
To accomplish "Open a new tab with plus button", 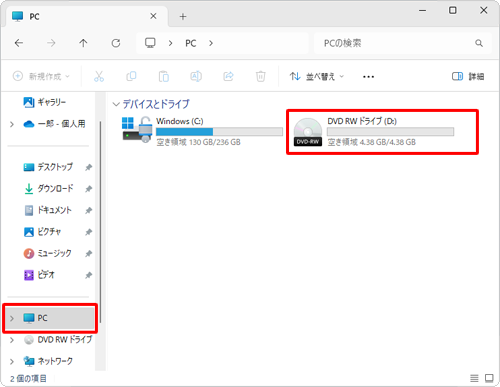I will [x=183, y=16].
